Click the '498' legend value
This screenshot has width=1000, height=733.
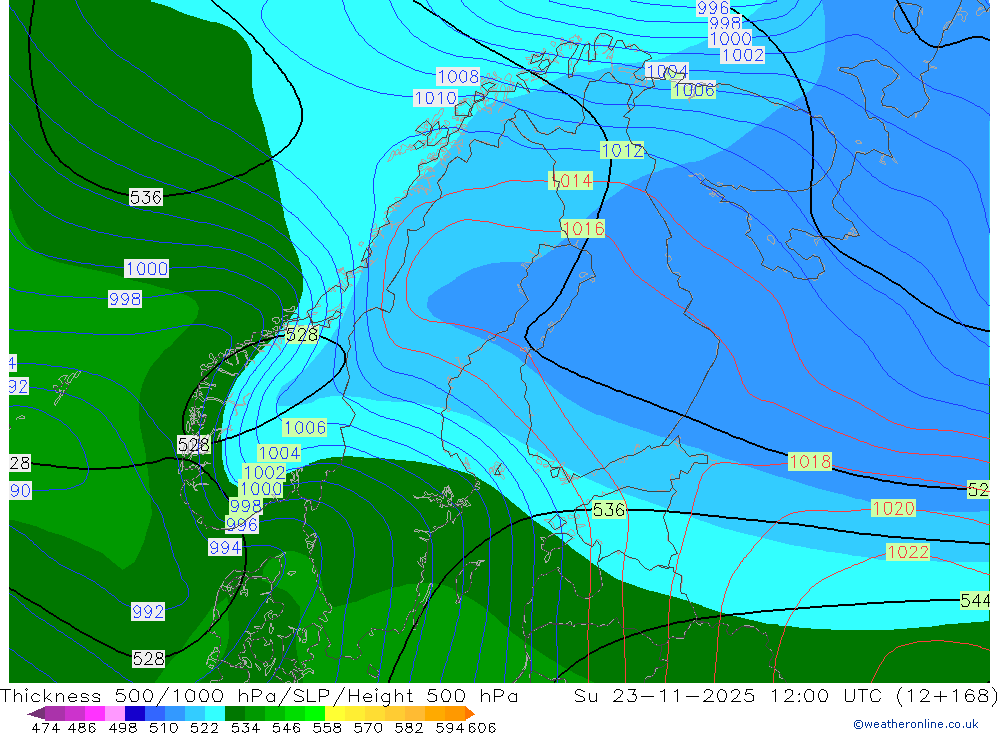[x=123, y=727]
